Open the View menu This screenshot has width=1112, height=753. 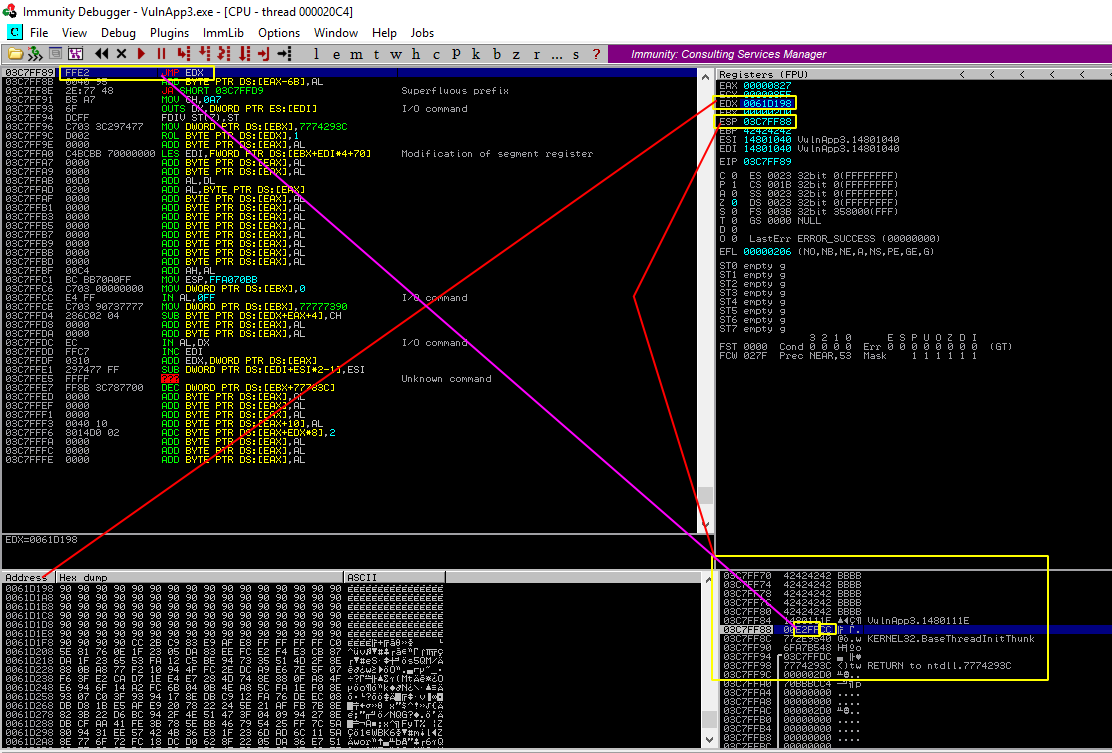pyautogui.click(x=74, y=33)
